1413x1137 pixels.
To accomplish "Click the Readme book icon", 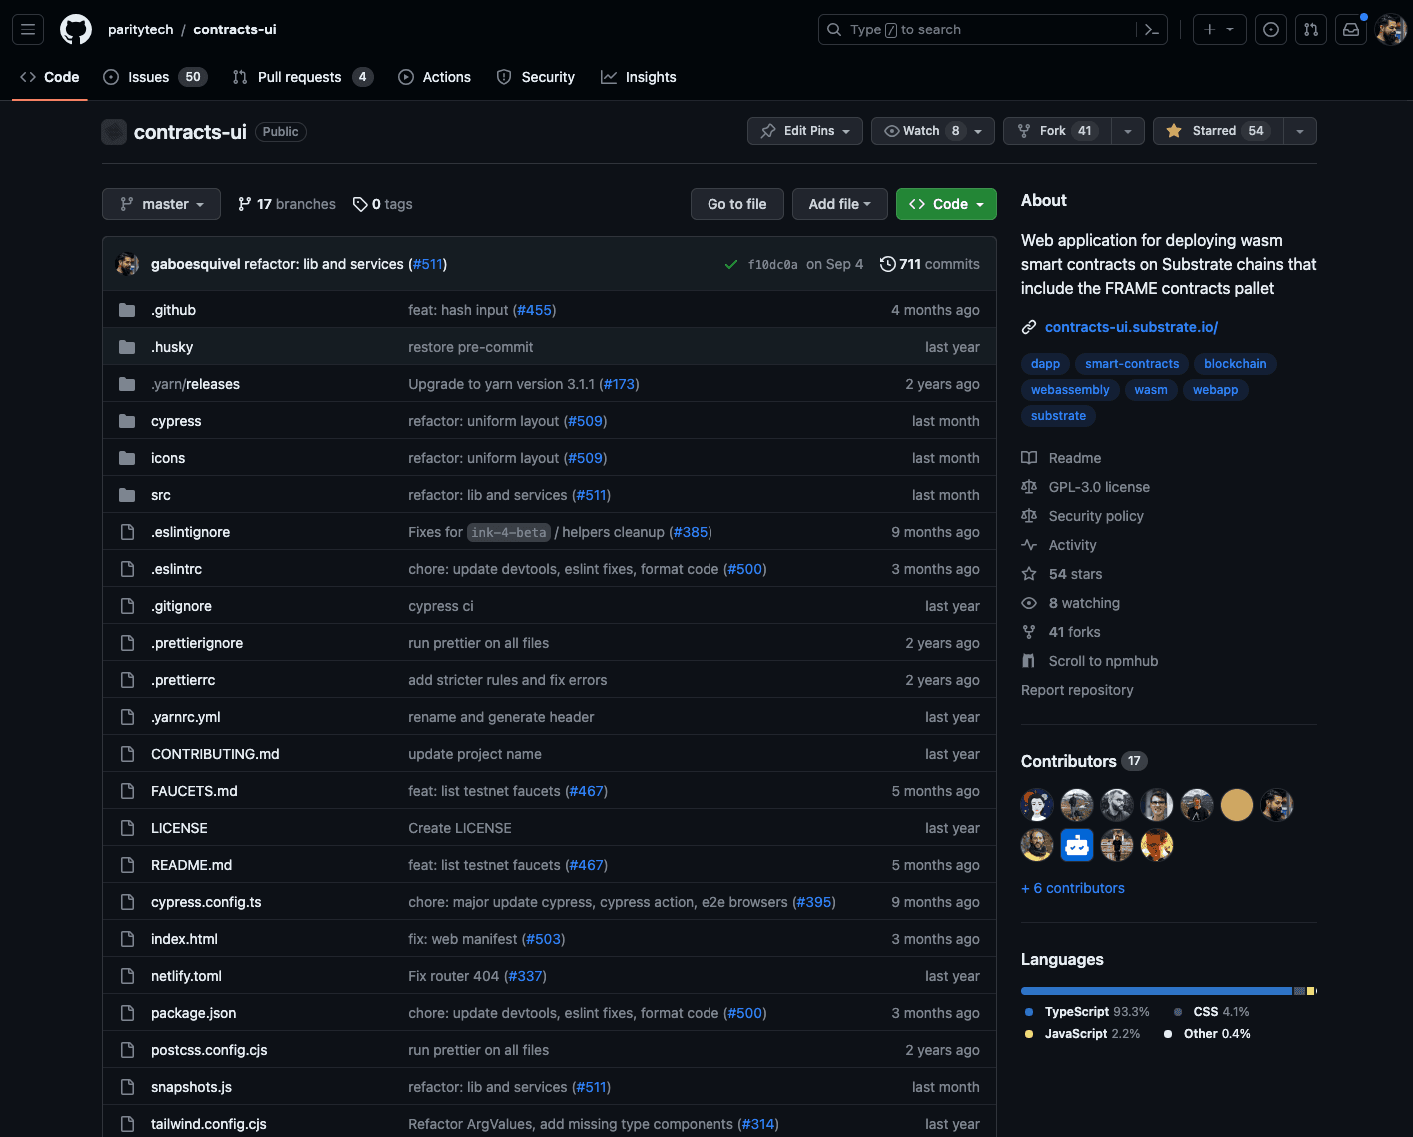I will click(x=1029, y=458).
